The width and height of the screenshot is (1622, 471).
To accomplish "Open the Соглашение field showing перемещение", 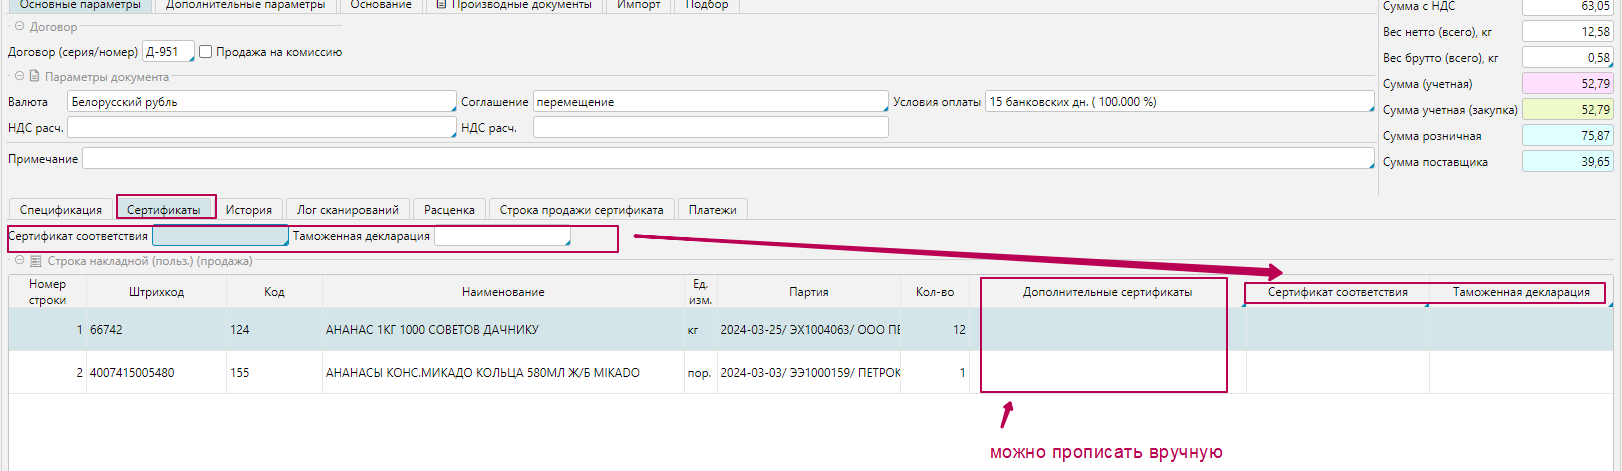I will [x=709, y=102].
